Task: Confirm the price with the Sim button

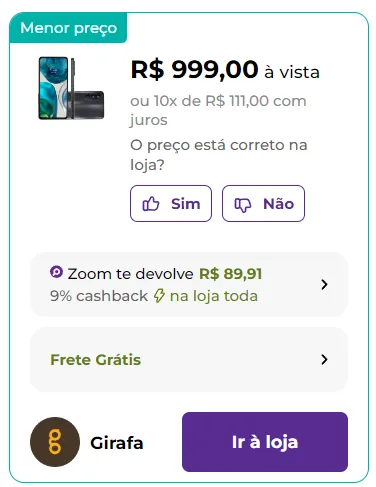Action: (x=171, y=203)
